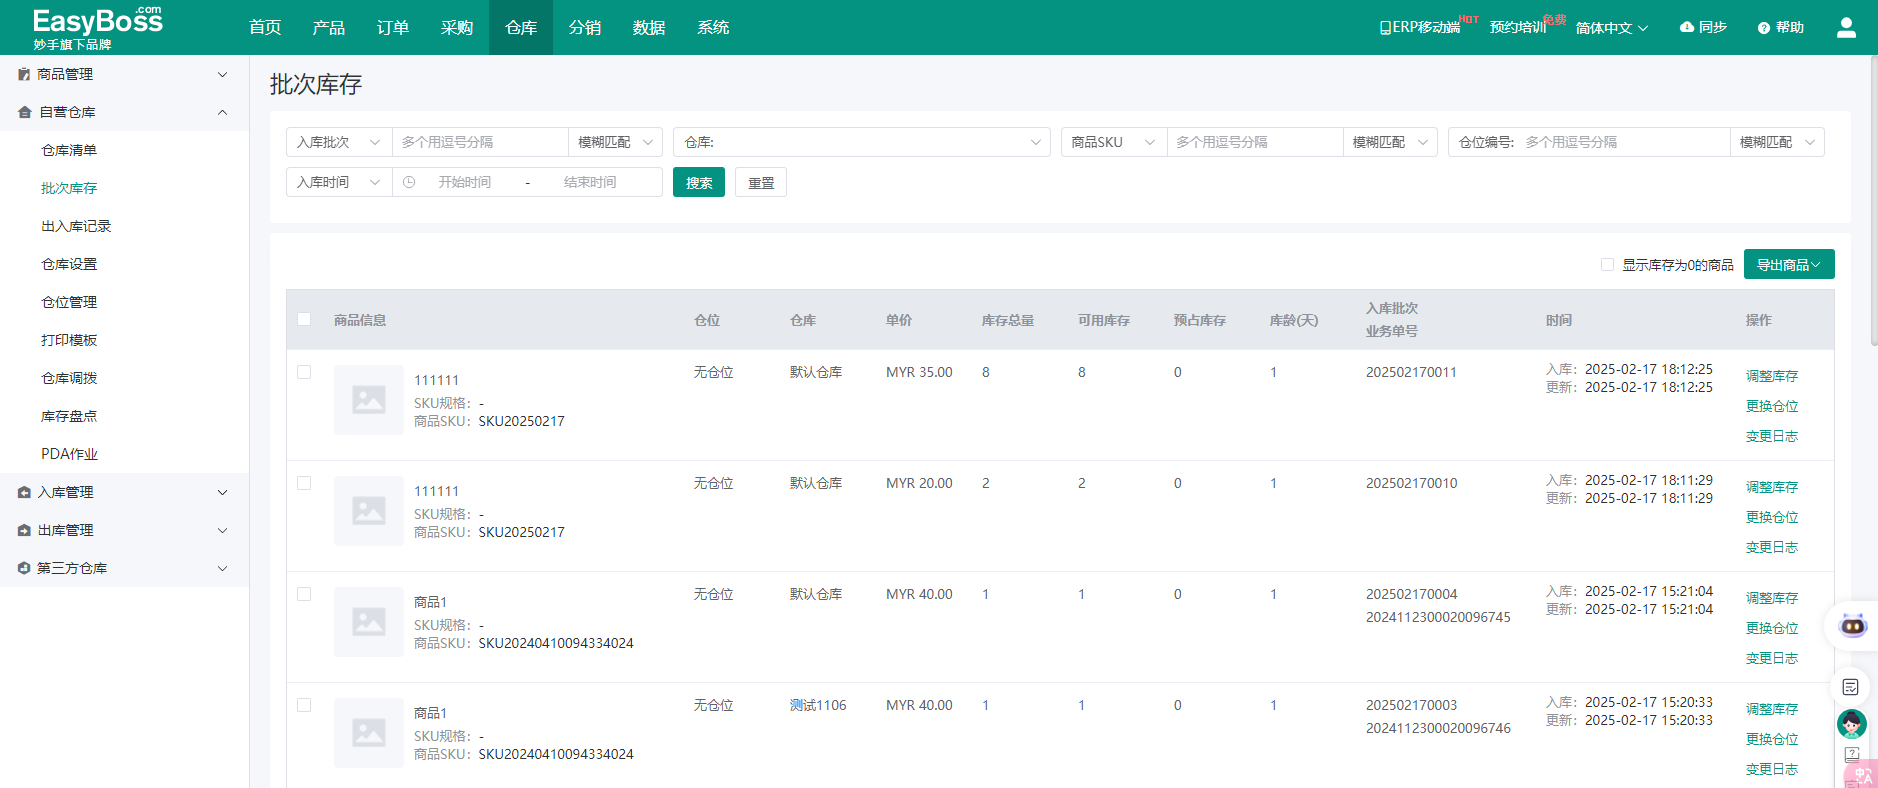1878x788 pixels.
Task: Click the EasyBoss logo
Action: click(x=97, y=28)
